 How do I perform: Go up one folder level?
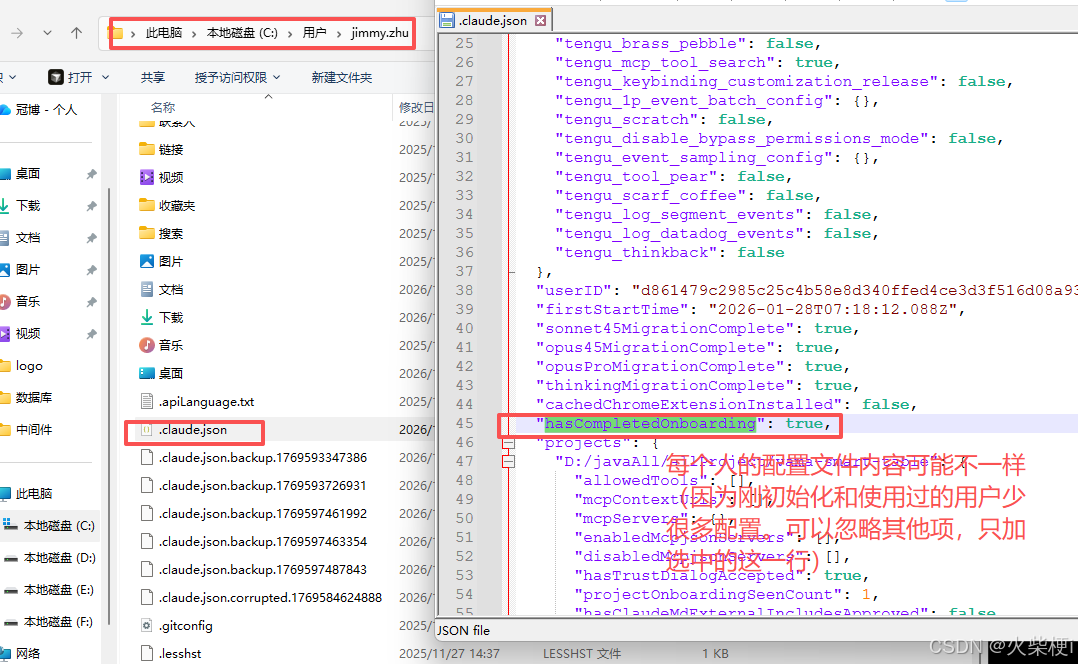coord(76,33)
